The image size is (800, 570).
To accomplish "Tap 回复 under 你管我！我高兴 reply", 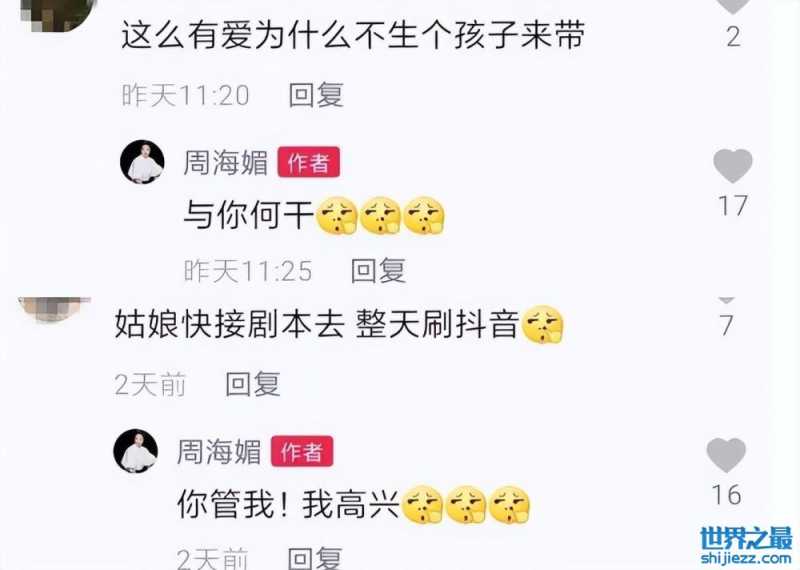I will [x=315, y=558].
